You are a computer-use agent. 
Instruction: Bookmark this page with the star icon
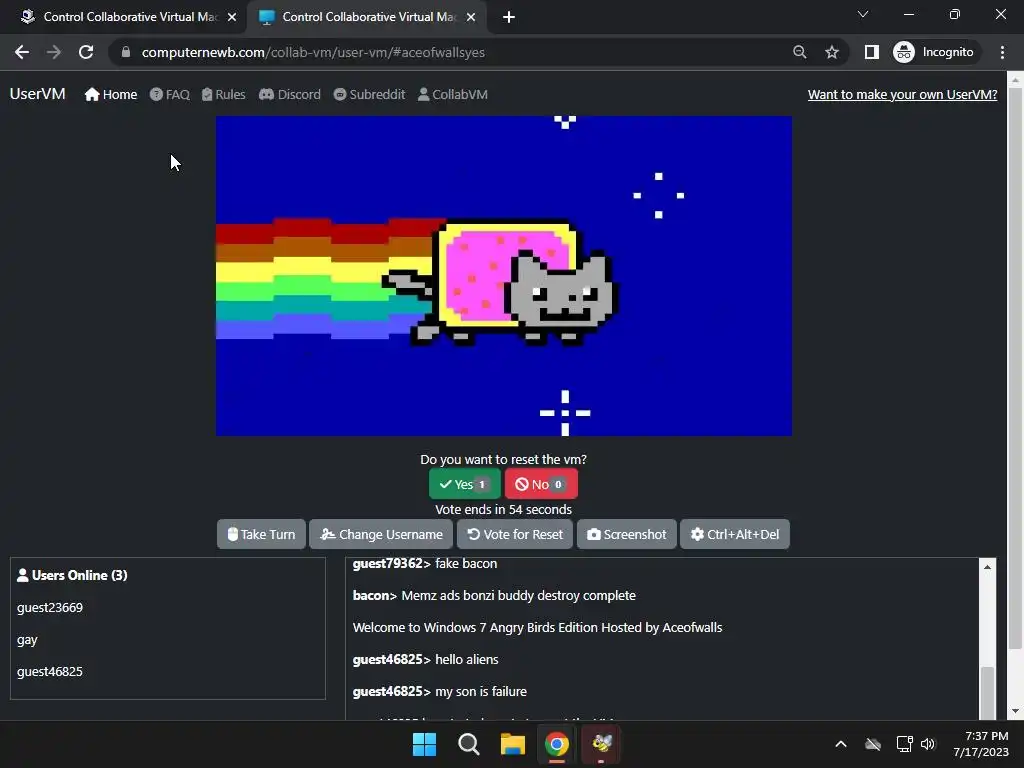[x=831, y=52]
